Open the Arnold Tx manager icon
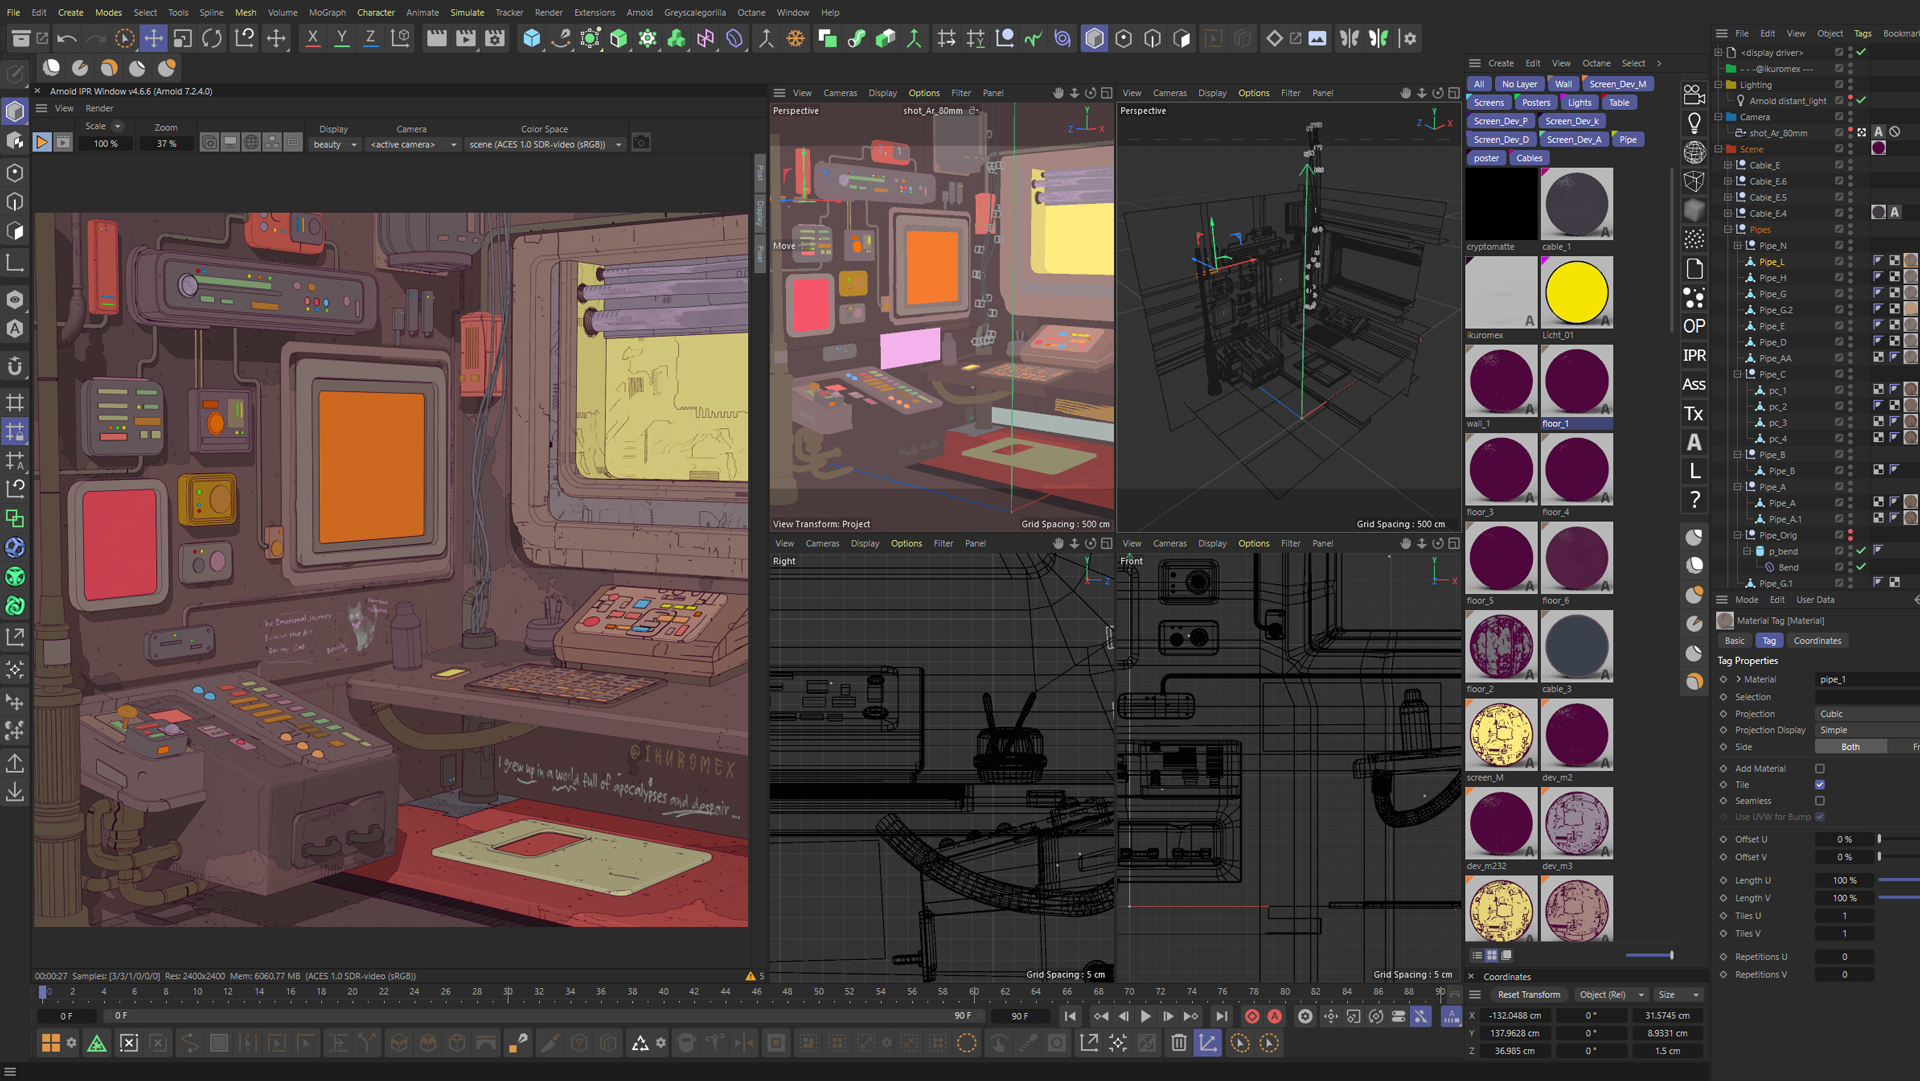This screenshot has height=1081, width=1920. (x=1694, y=413)
